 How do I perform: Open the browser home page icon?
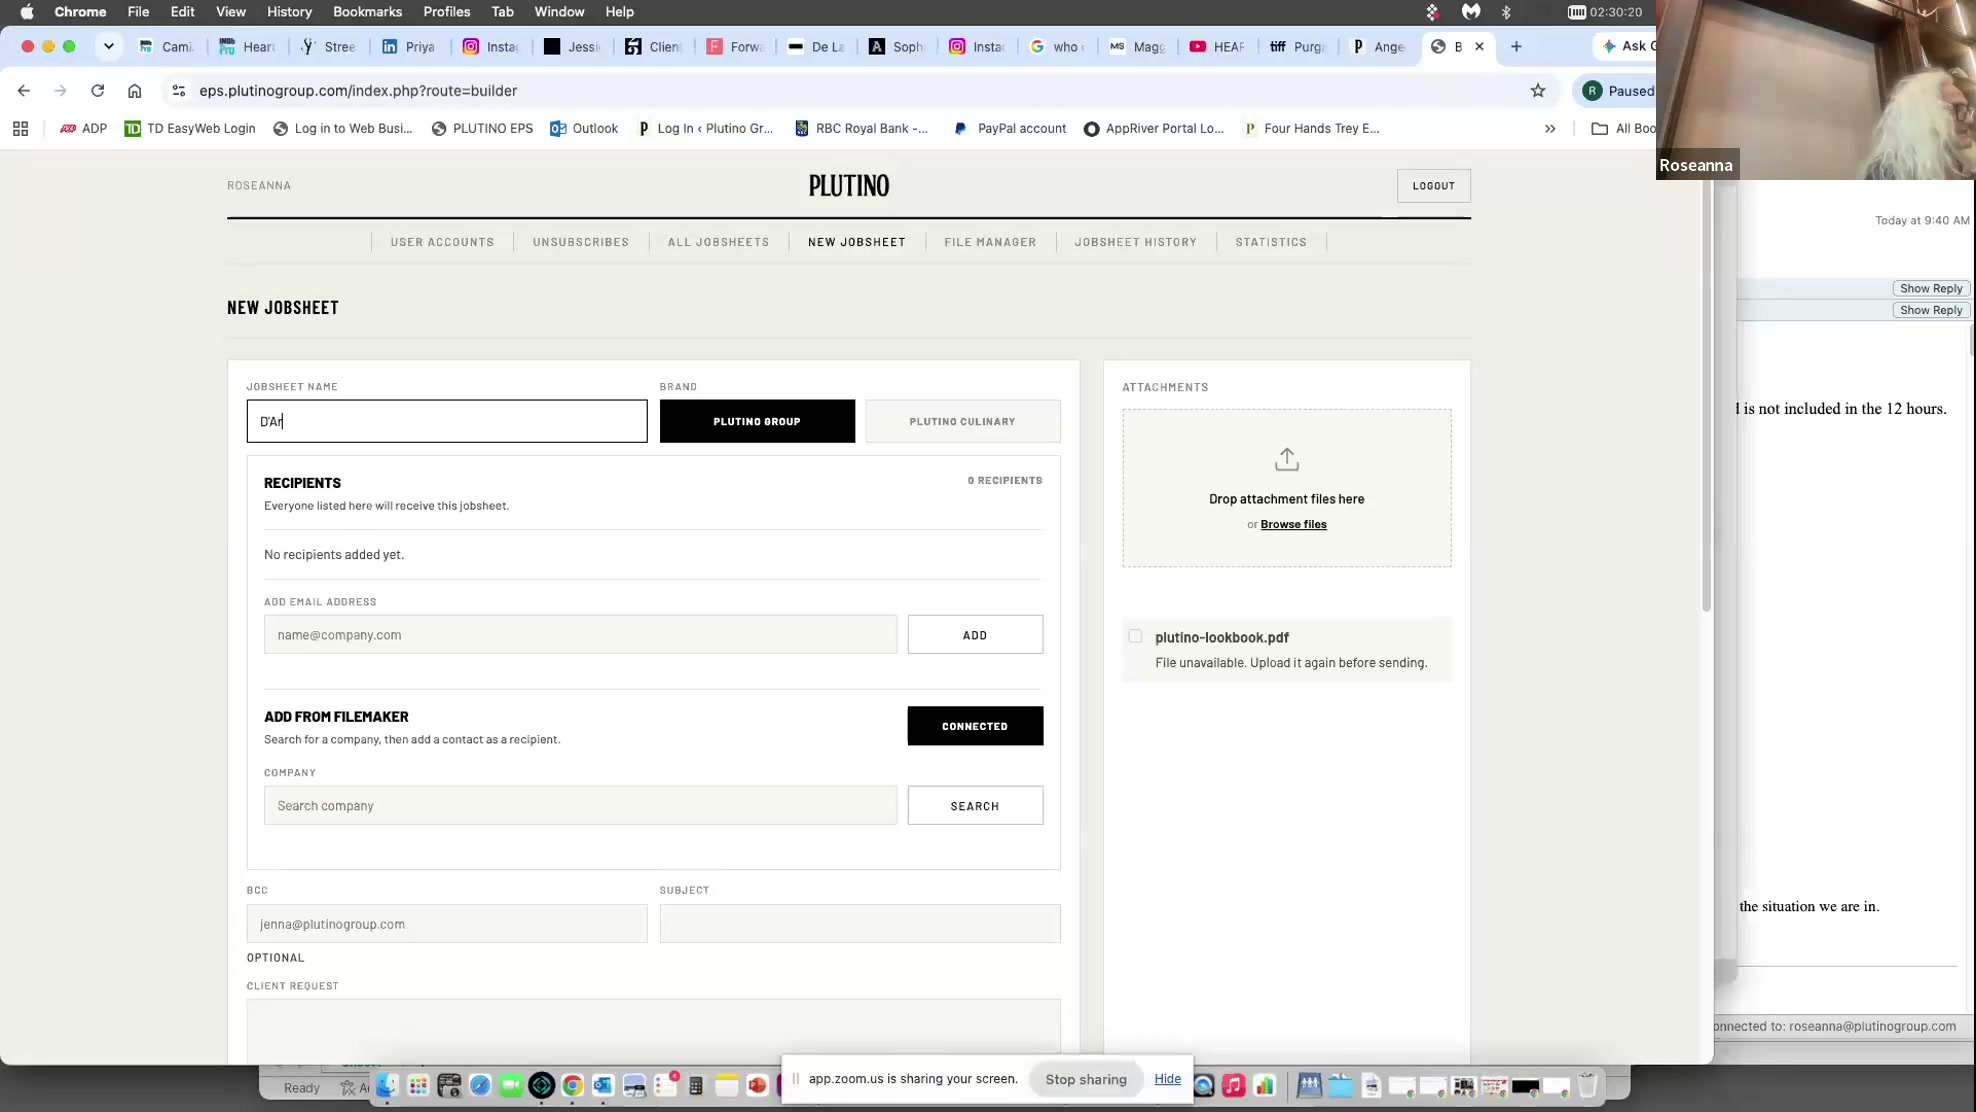(x=134, y=91)
